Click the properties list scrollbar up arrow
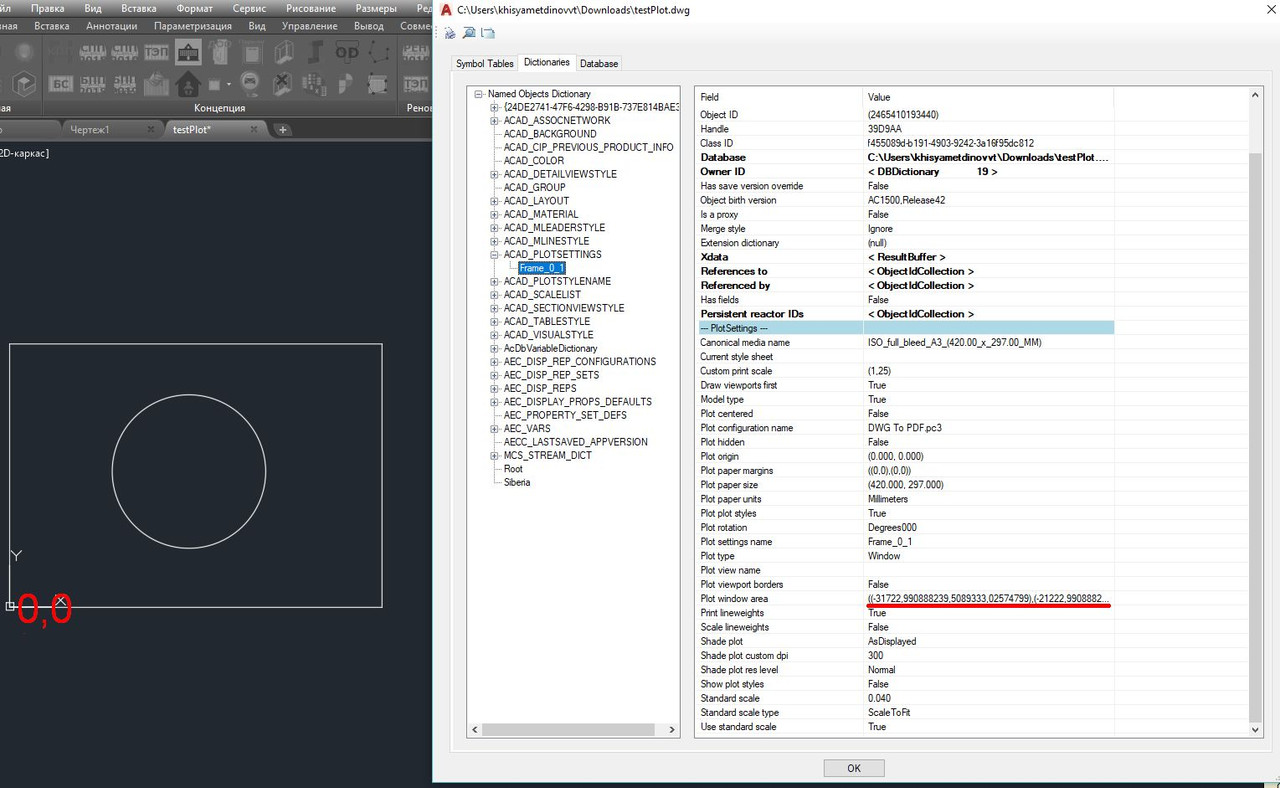The width and height of the screenshot is (1280, 788). [1256, 95]
